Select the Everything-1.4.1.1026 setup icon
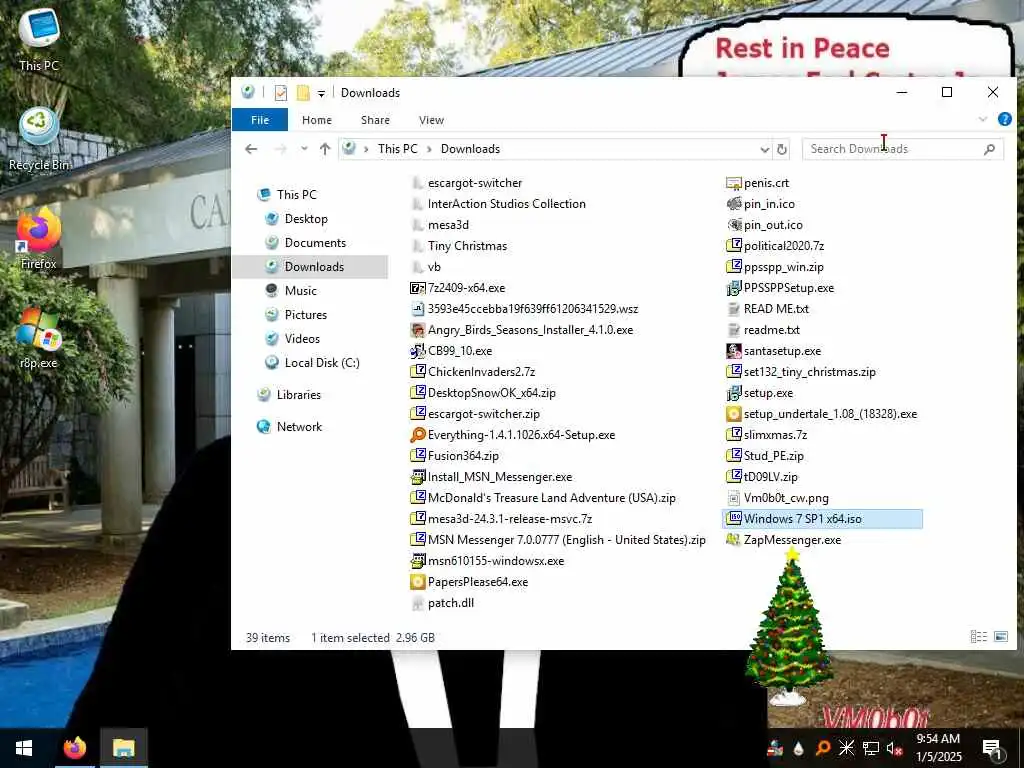 coord(417,435)
